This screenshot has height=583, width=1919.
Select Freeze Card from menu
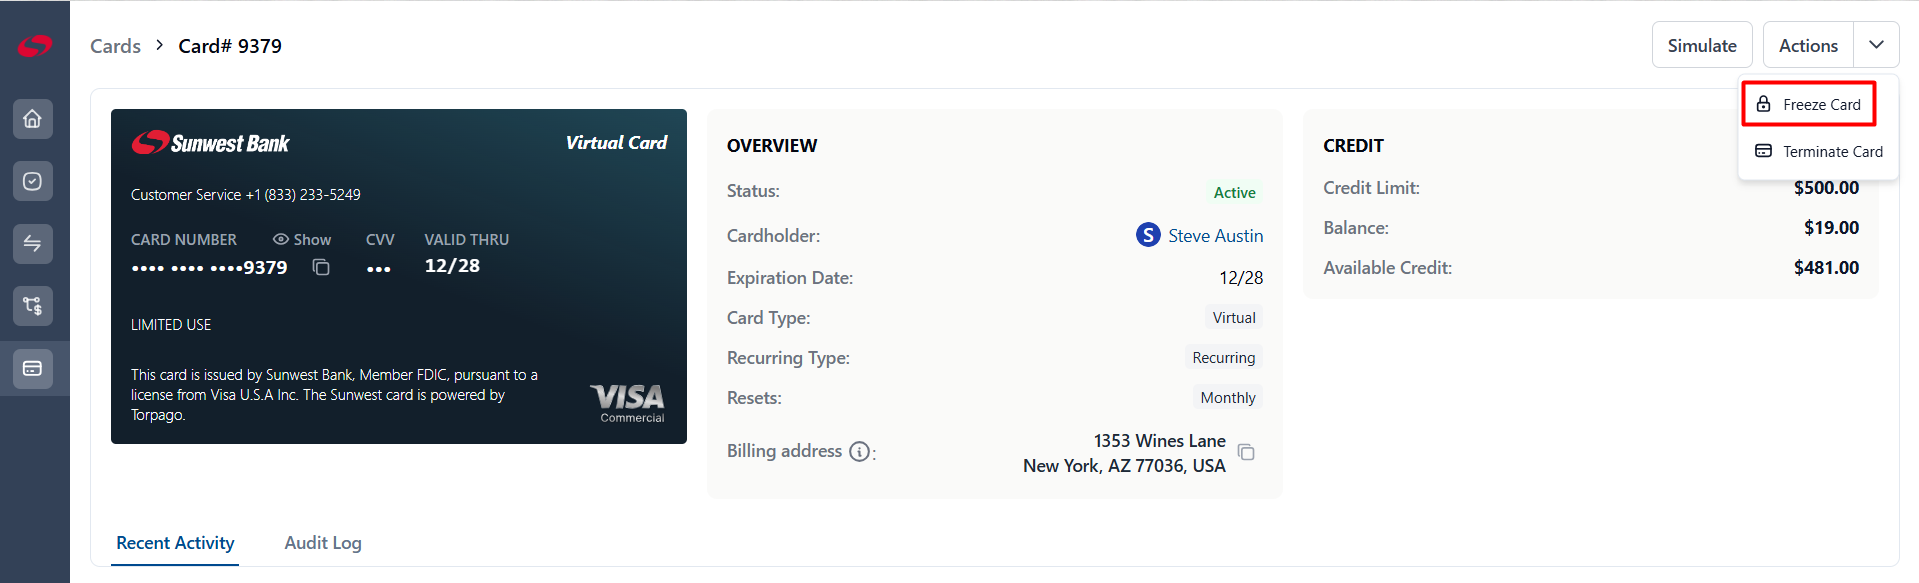pyautogui.click(x=1809, y=104)
